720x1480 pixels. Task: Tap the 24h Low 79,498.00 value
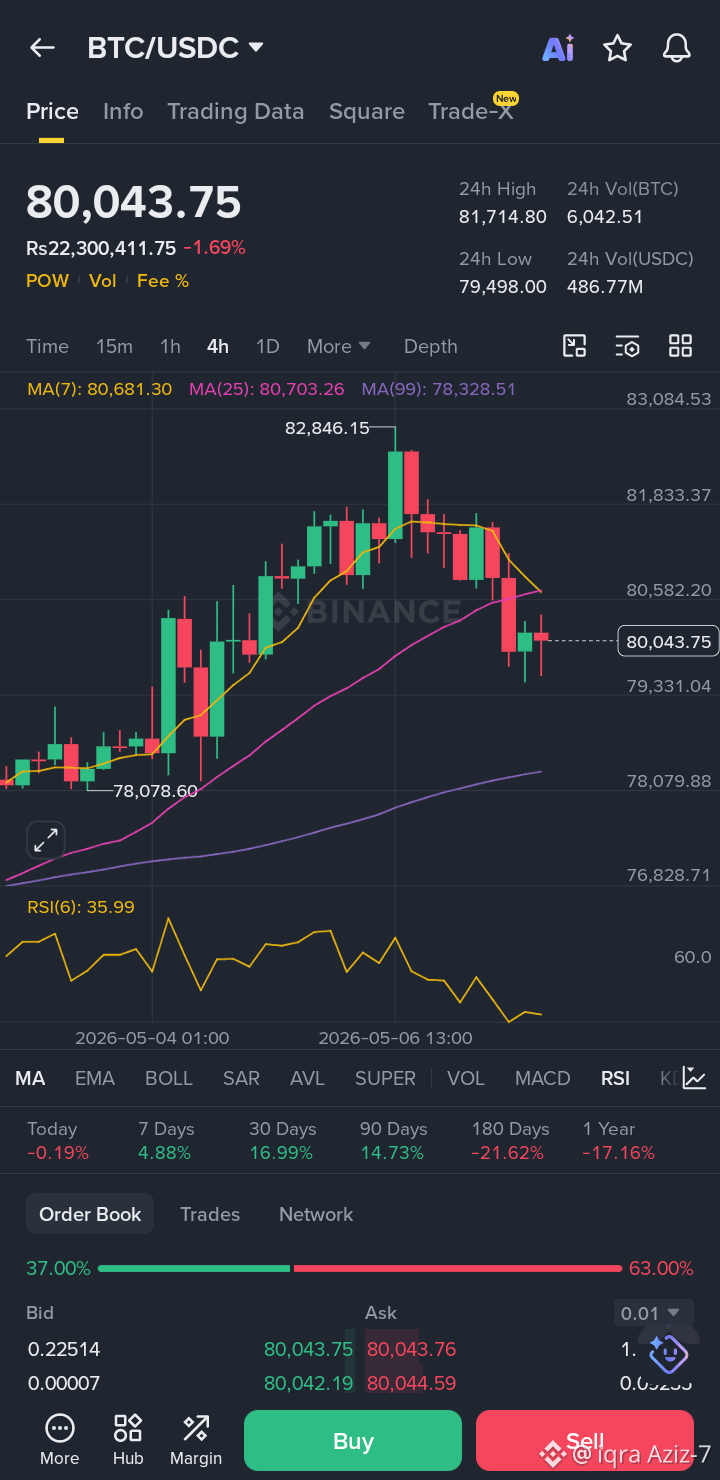(x=503, y=287)
